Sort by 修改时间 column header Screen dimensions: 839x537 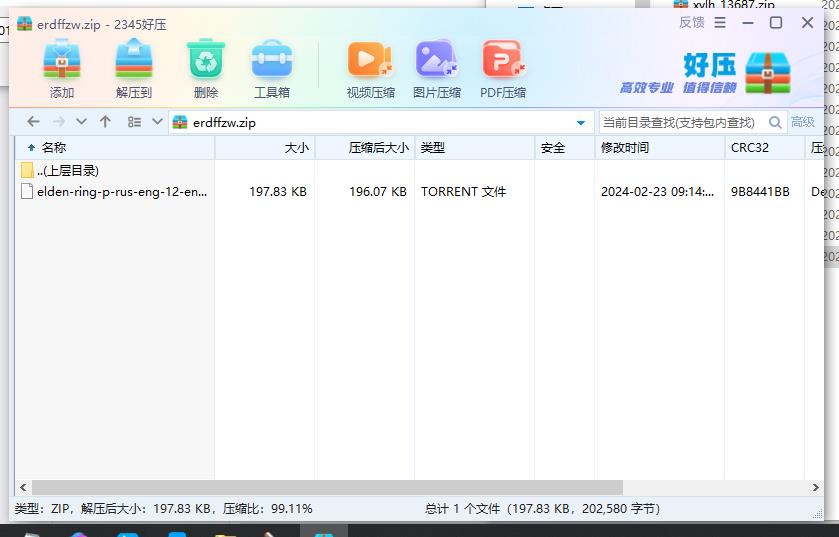point(660,148)
